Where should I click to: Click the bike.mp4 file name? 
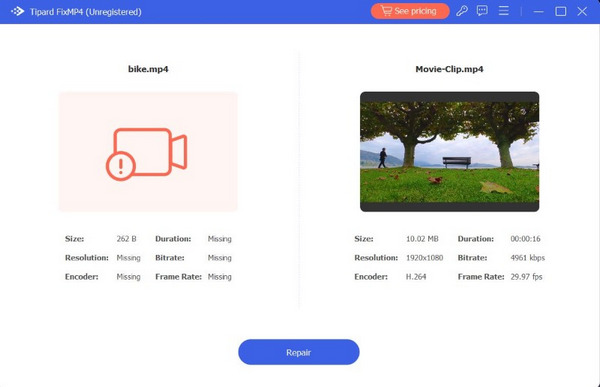148,69
